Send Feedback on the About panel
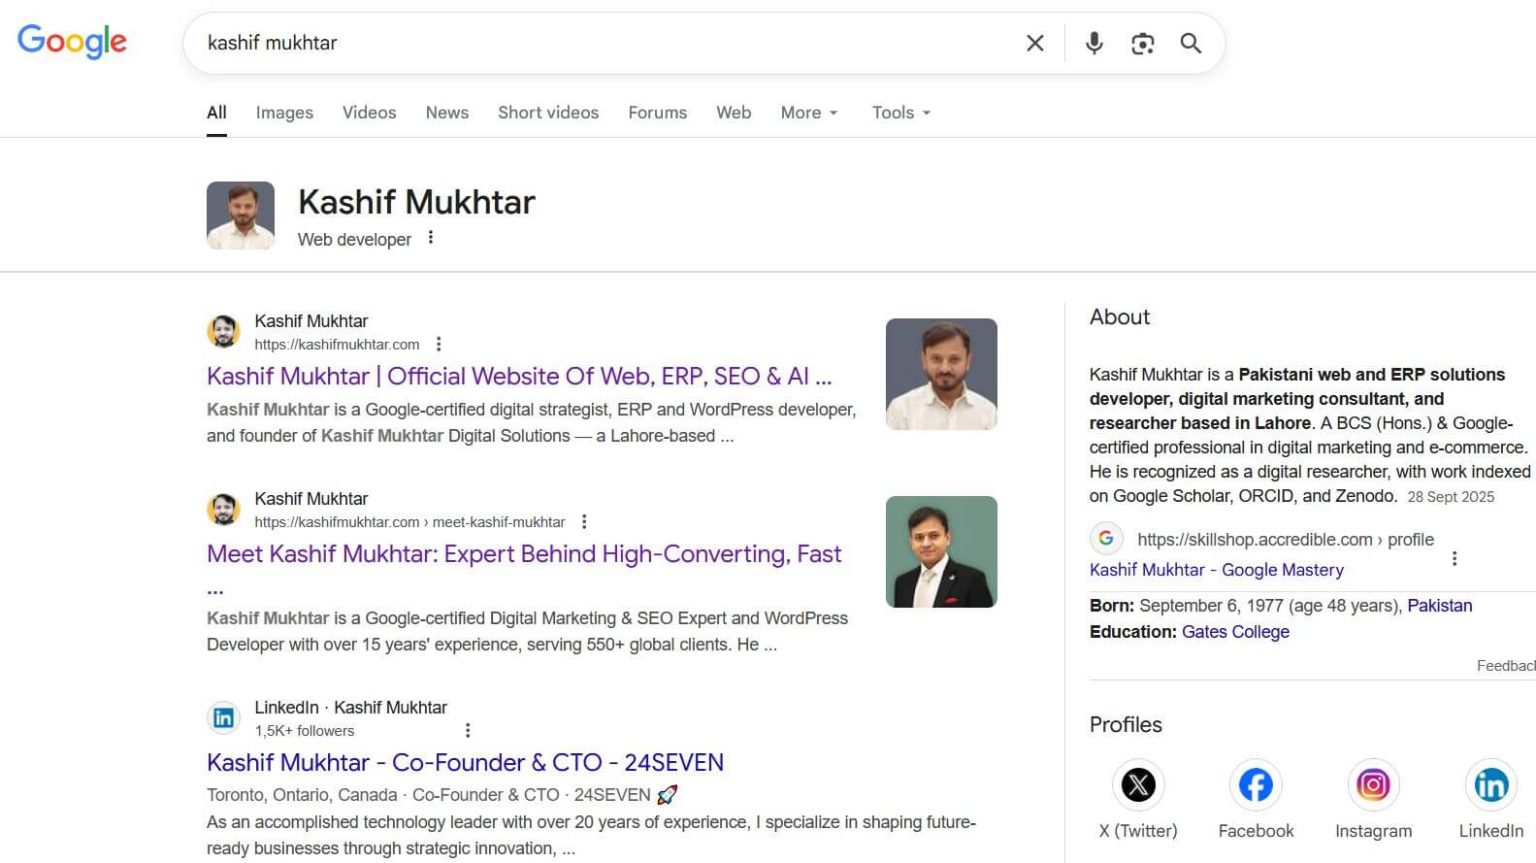 (1506, 666)
